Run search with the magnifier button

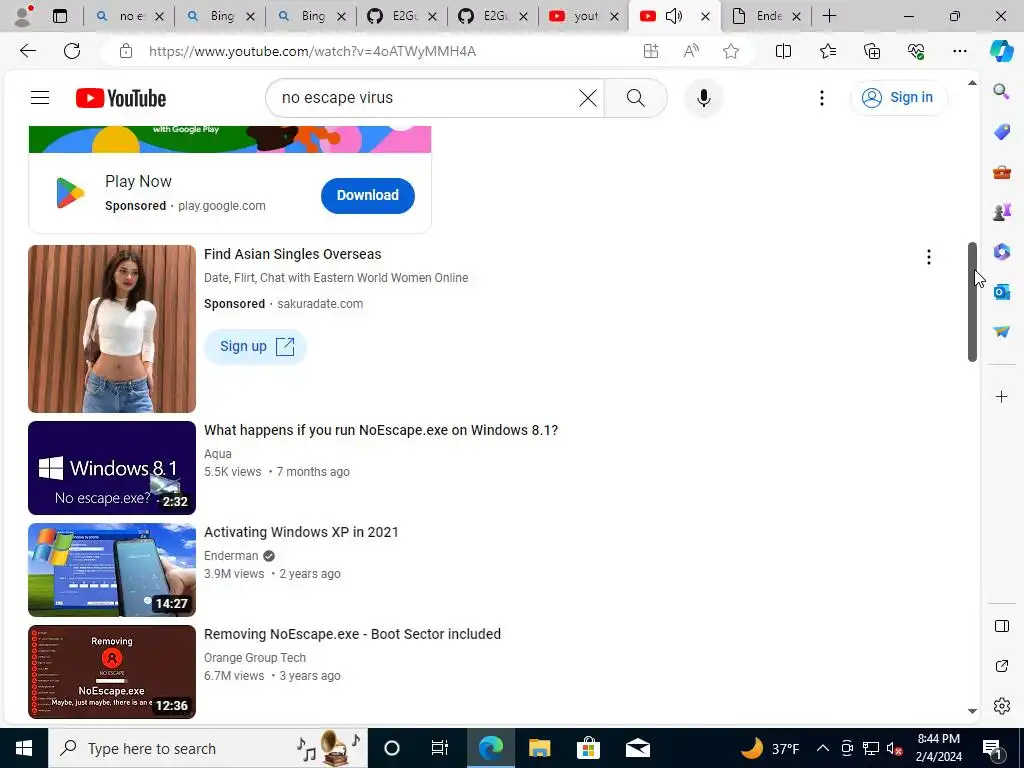coord(635,98)
